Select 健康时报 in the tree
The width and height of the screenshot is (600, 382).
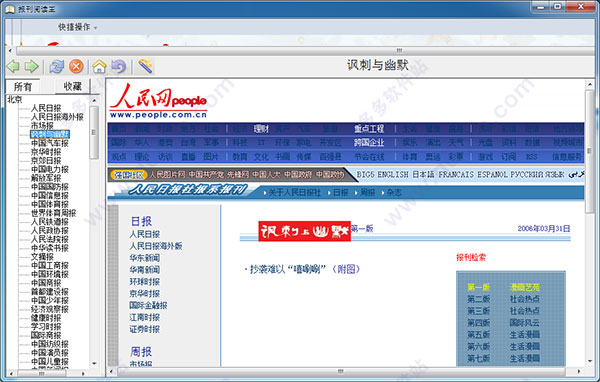coord(46,318)
